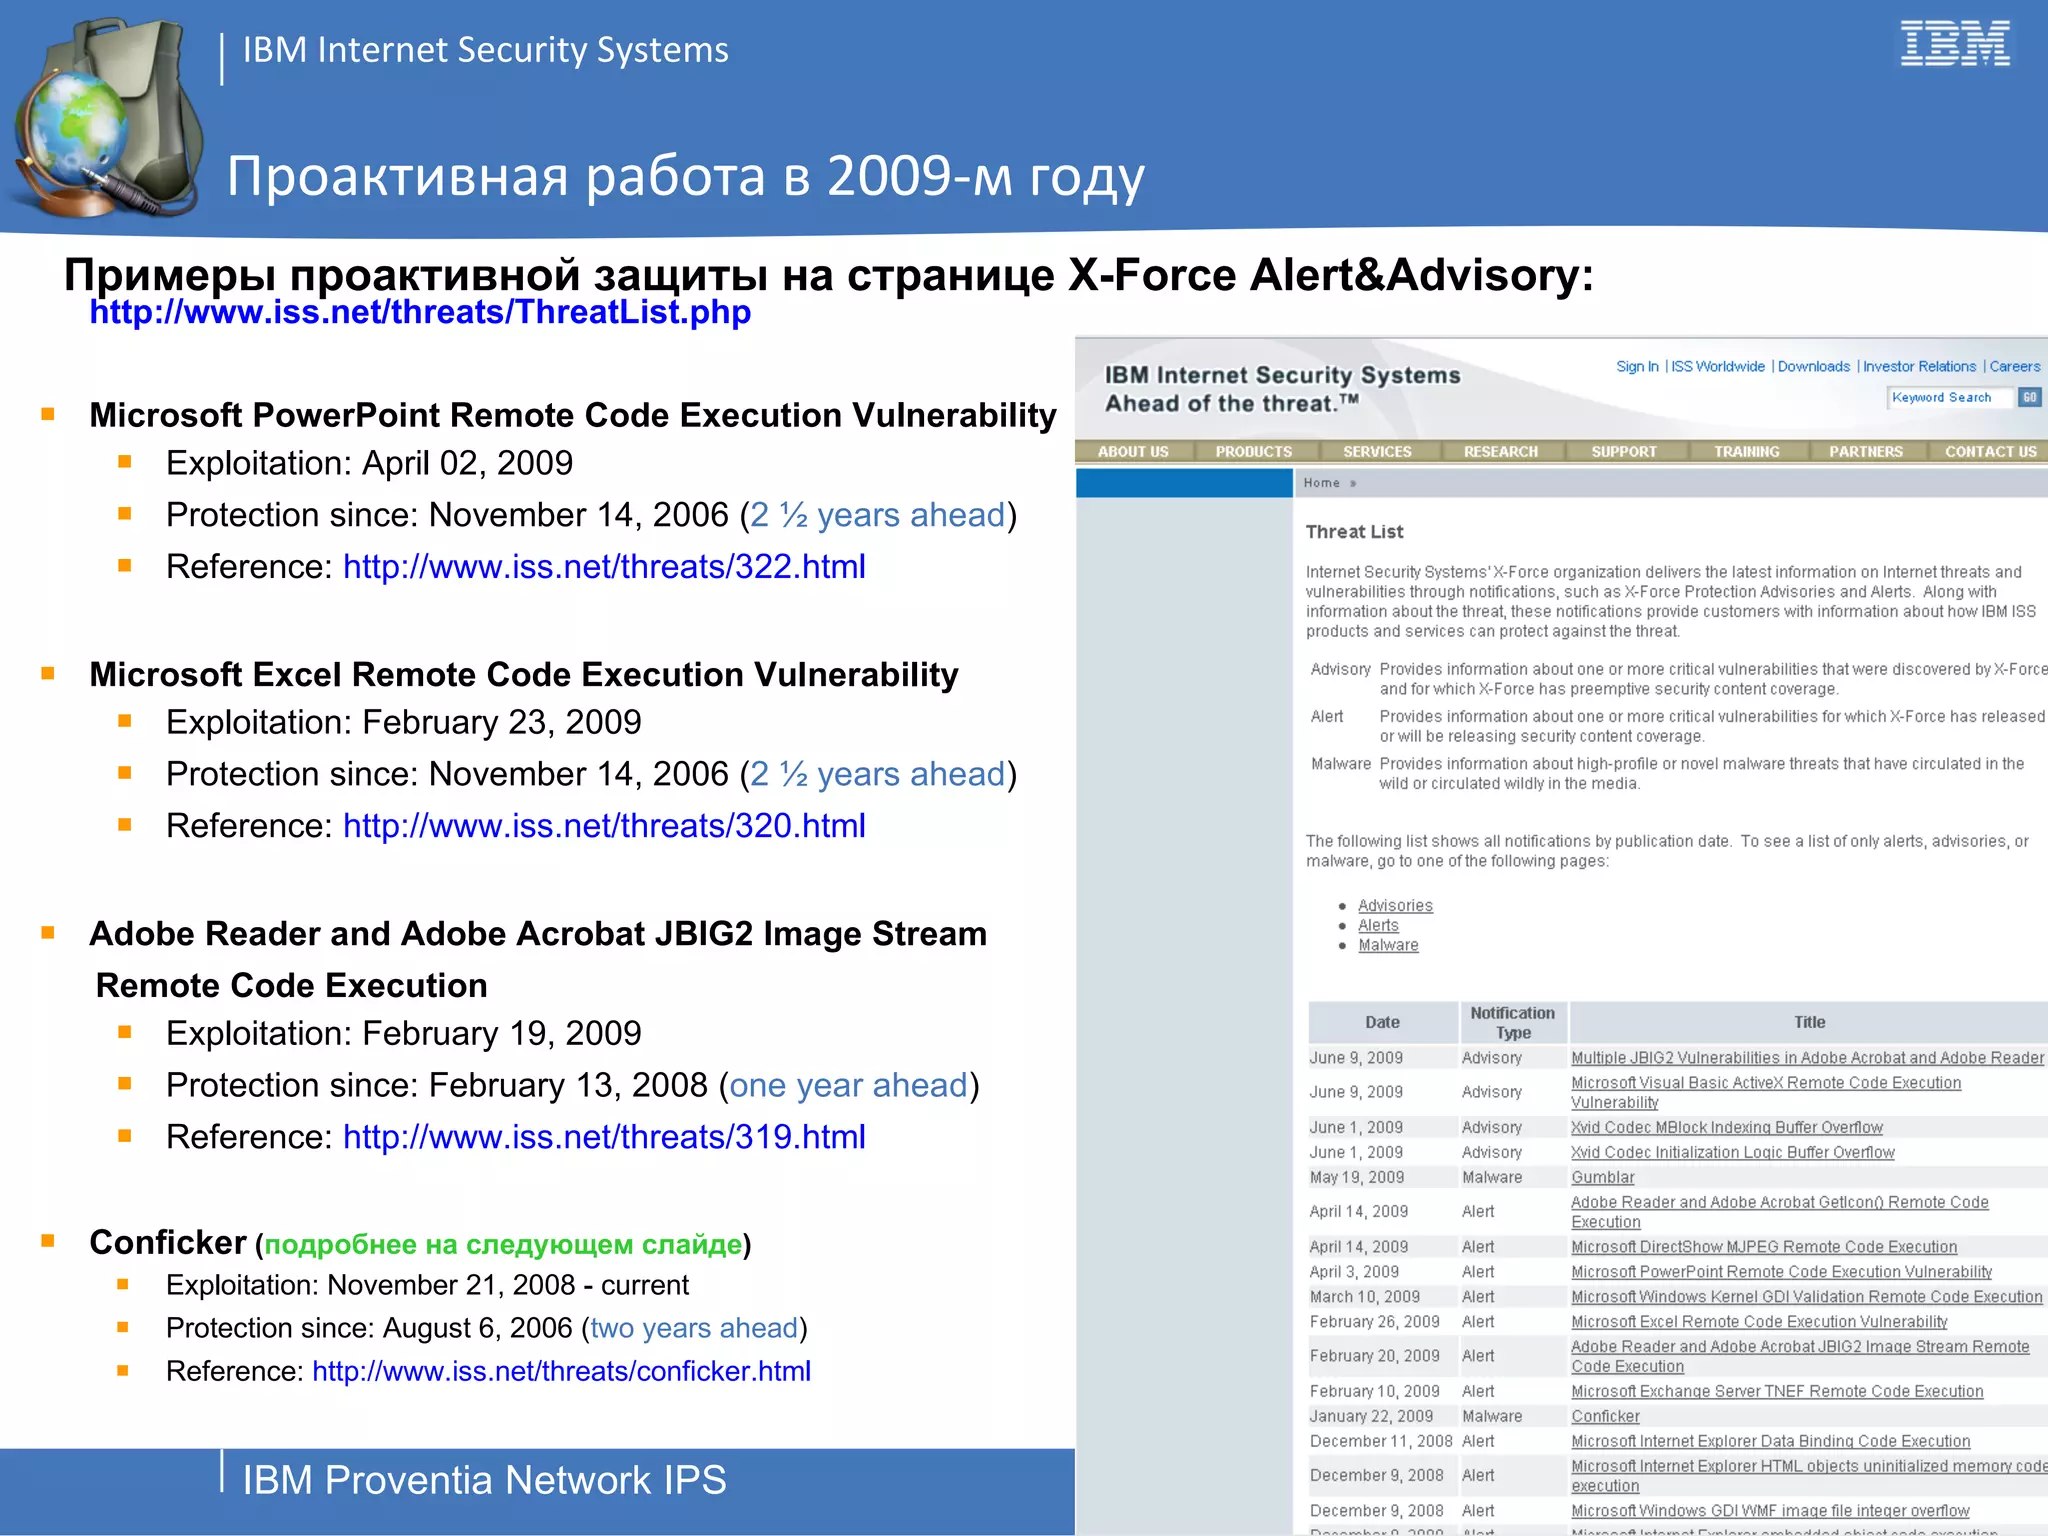The height and width of the screenshot is (1536, 2048).
Task: Select 'Exploitation: February 19, 2009' bullet text
Action: coord(403,1033)
